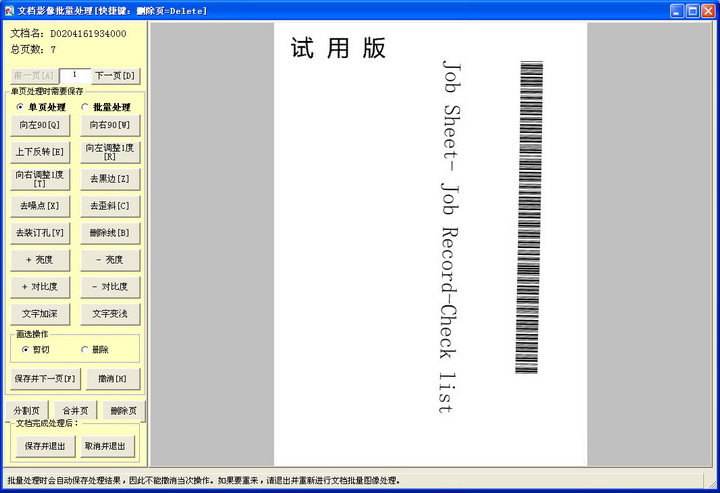Remove noise with 去噪点[X]
720x493 pixels.
coord(40,206)
